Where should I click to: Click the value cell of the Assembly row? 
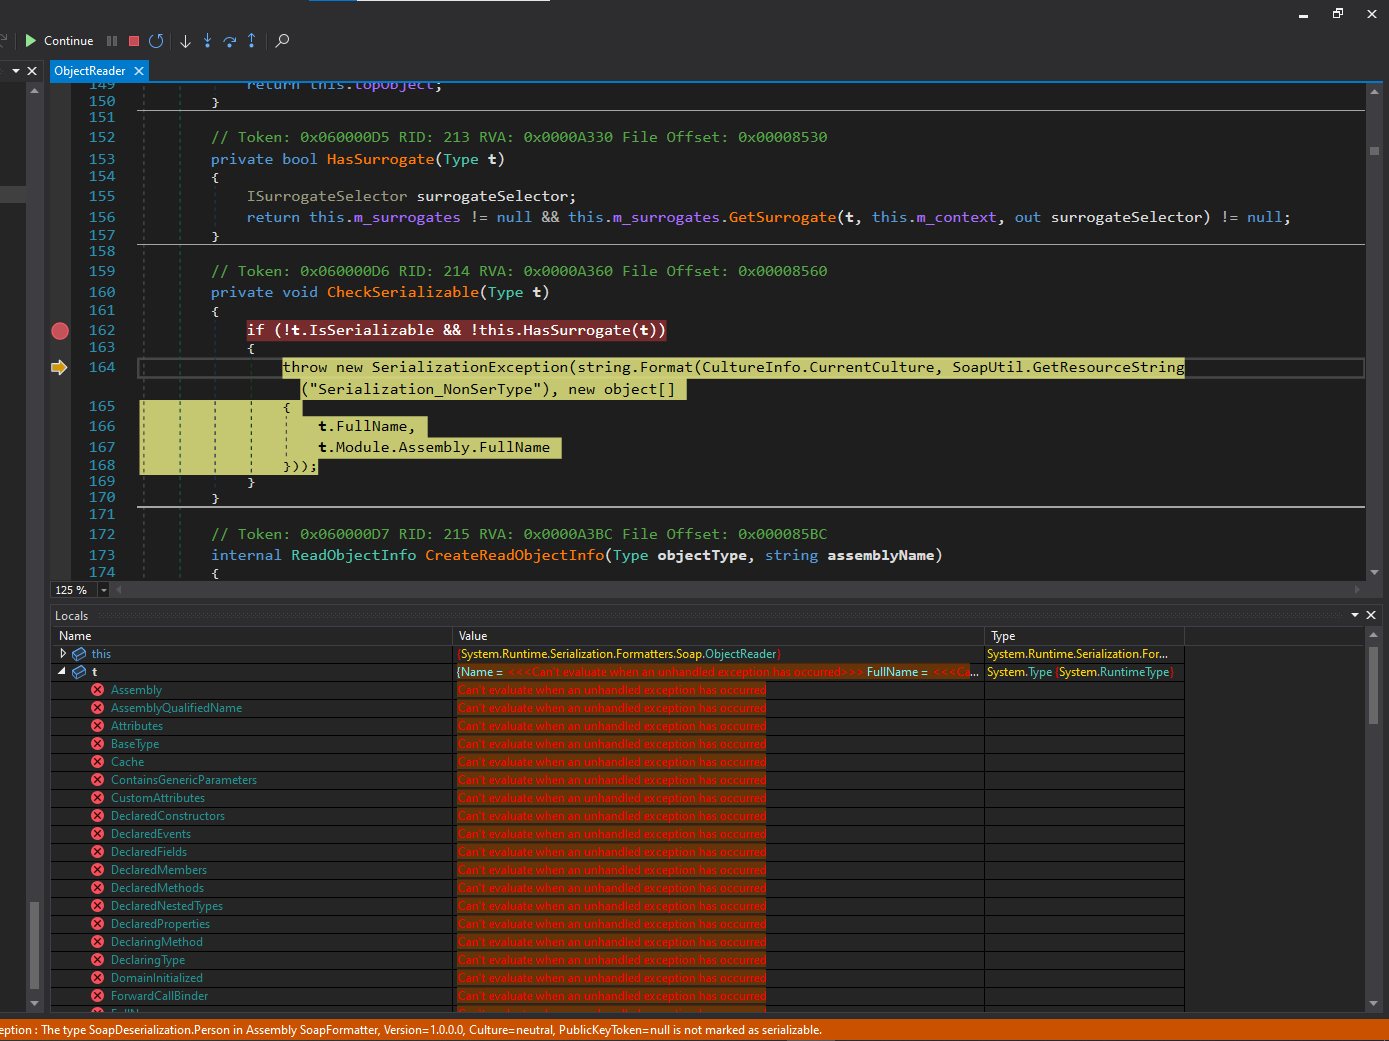[x=719, y=690]
